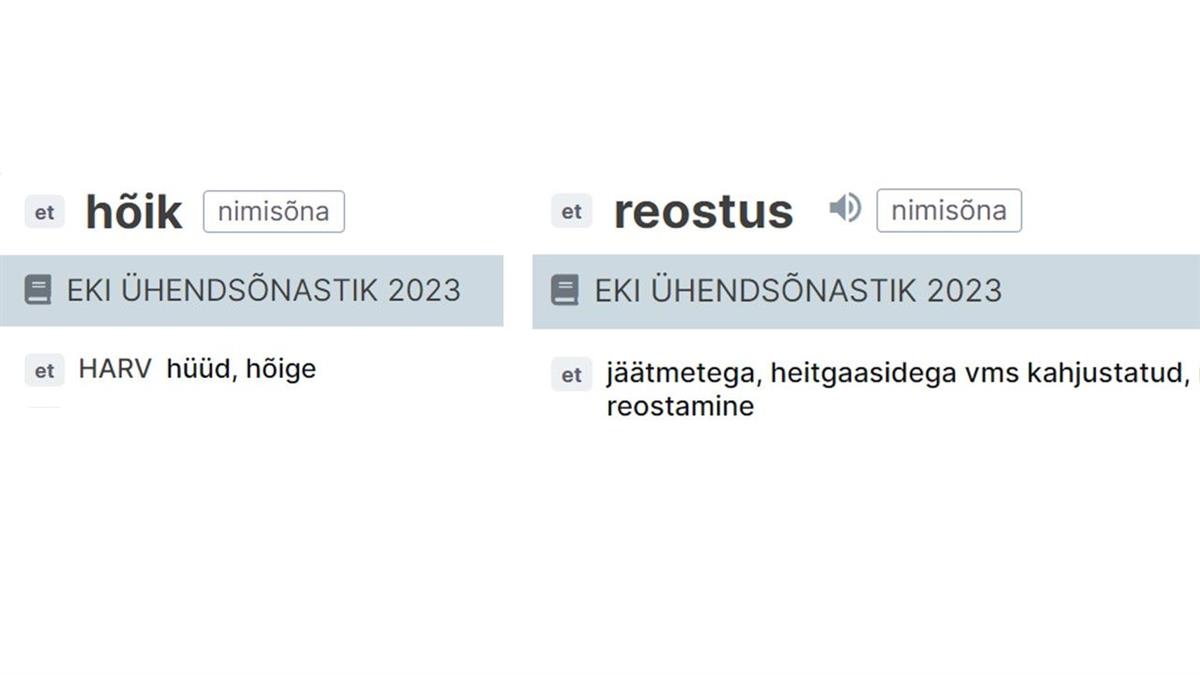1200x675 pixels.
Task: Select the 'nimisõna' tag next to hõik
Action: (x=273, y=212)
